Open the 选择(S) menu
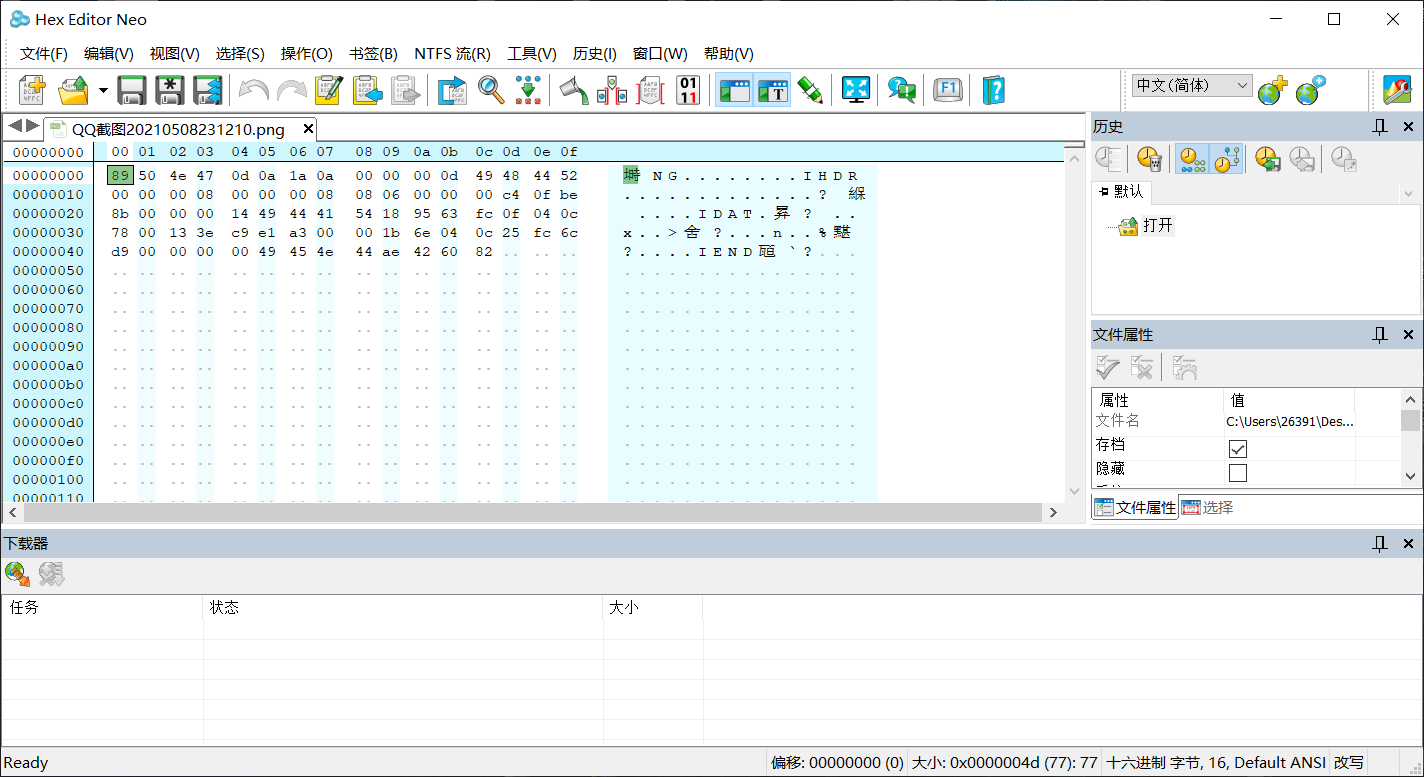 240,54
